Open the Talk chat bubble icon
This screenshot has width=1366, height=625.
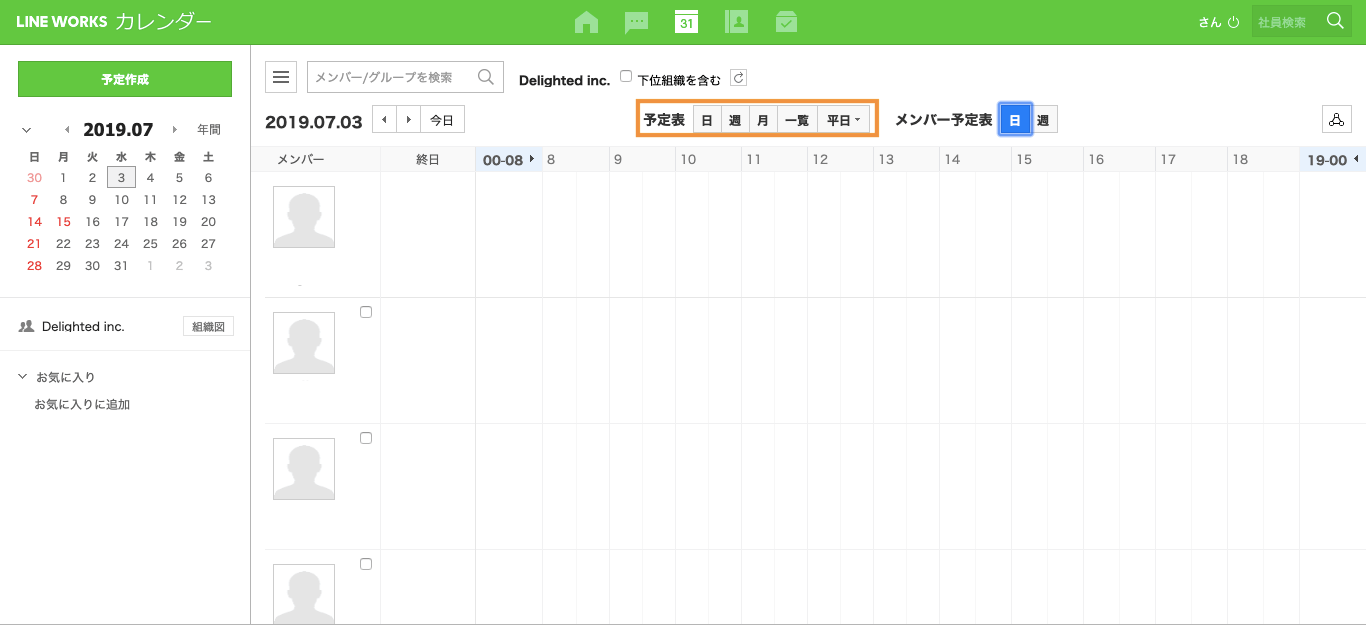[x=636, y=22]
